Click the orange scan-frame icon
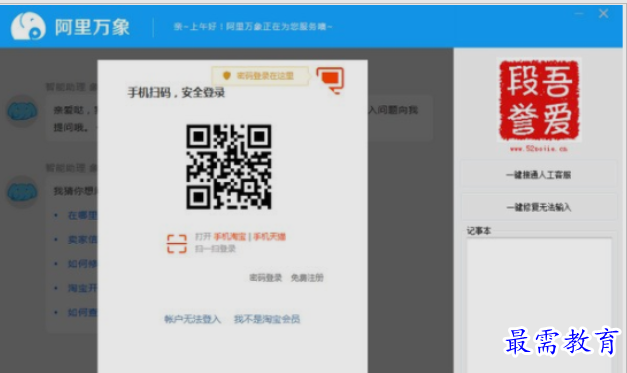Image resolution: width=627 pixels, height=373 pixels. [177, 244]
